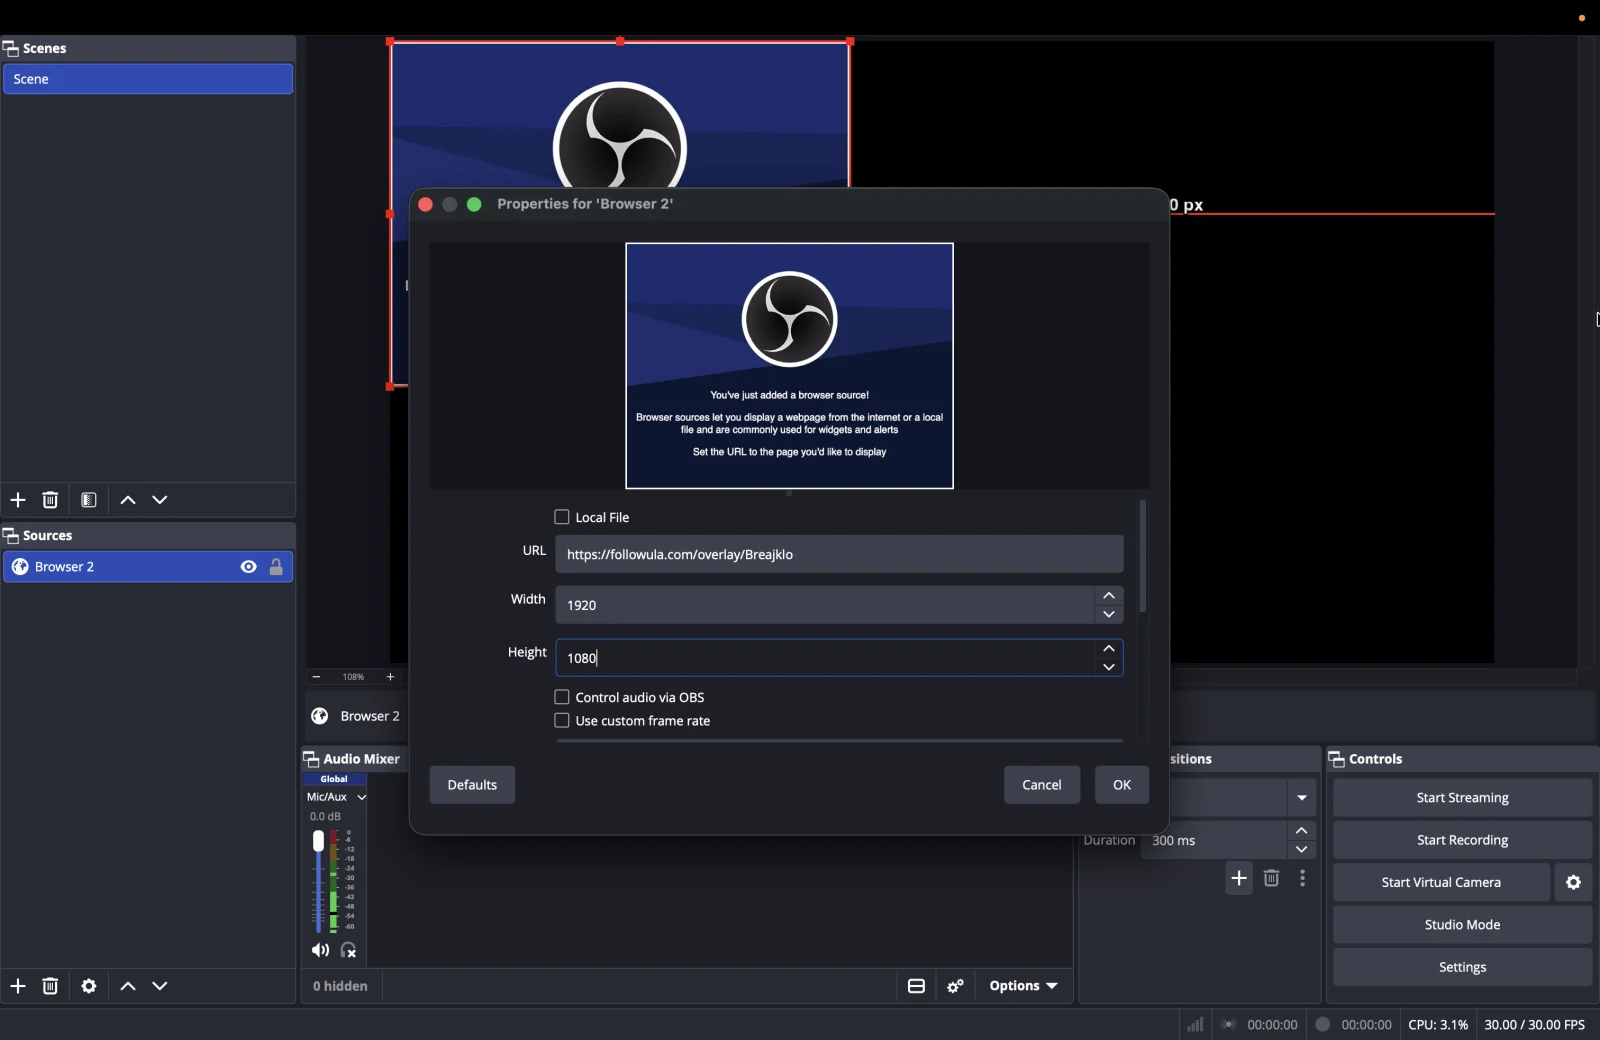Open advanced audio properties gears icon
1600x1040 pixels.
(956, 987)
